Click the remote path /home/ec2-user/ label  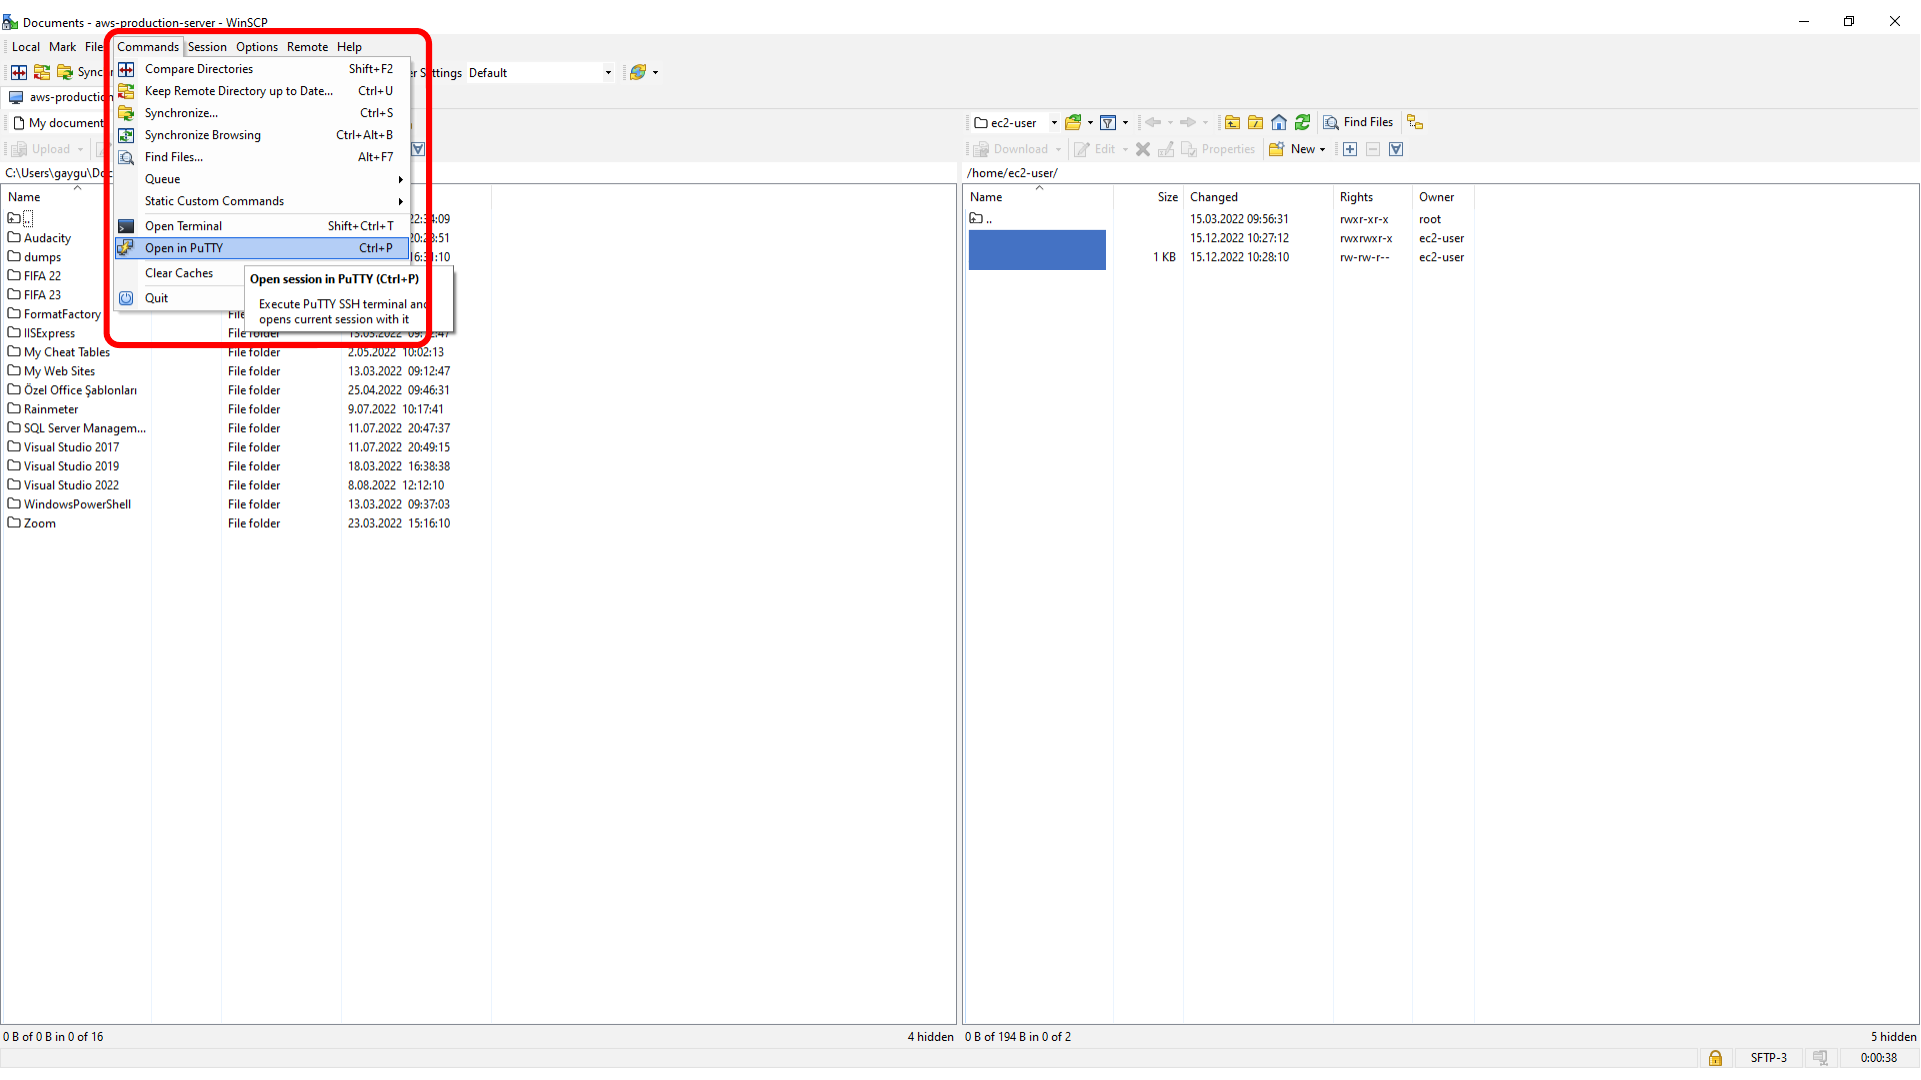[1012, 173]
